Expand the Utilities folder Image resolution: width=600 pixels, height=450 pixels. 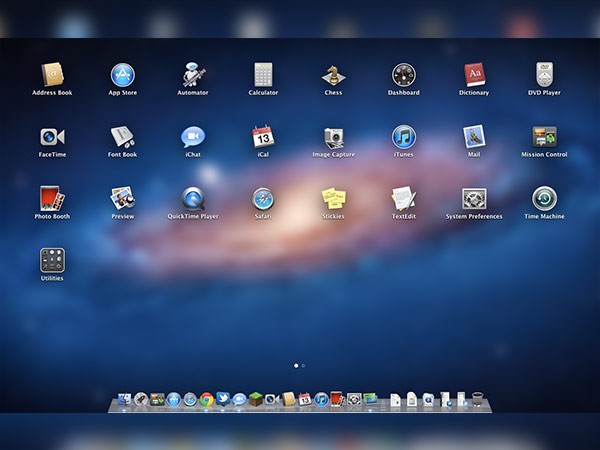(52, 260)
